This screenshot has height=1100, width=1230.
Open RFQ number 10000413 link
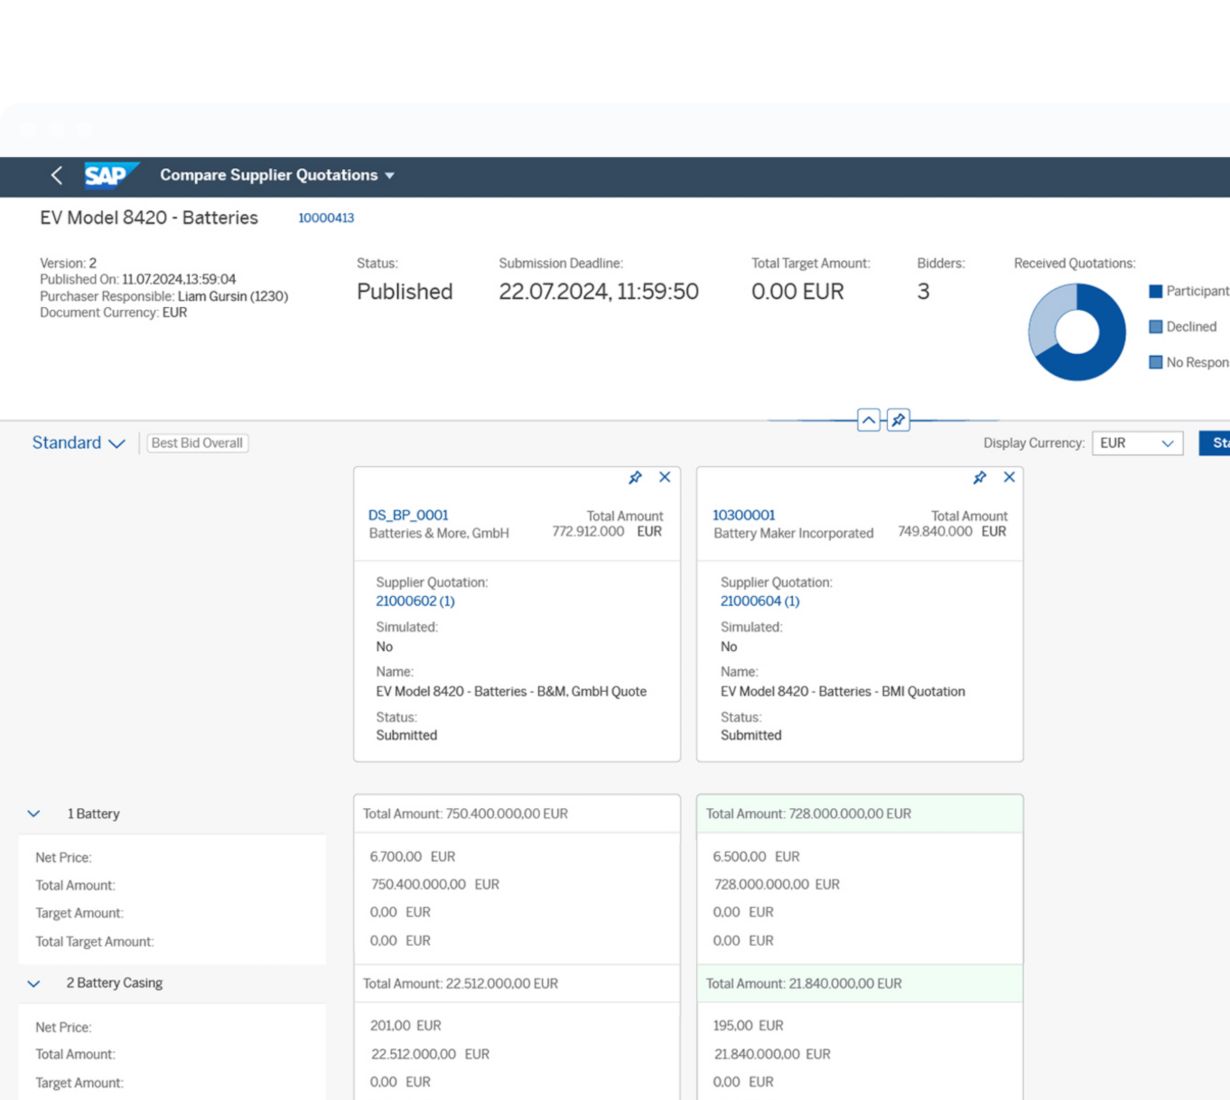coord(326,218)
